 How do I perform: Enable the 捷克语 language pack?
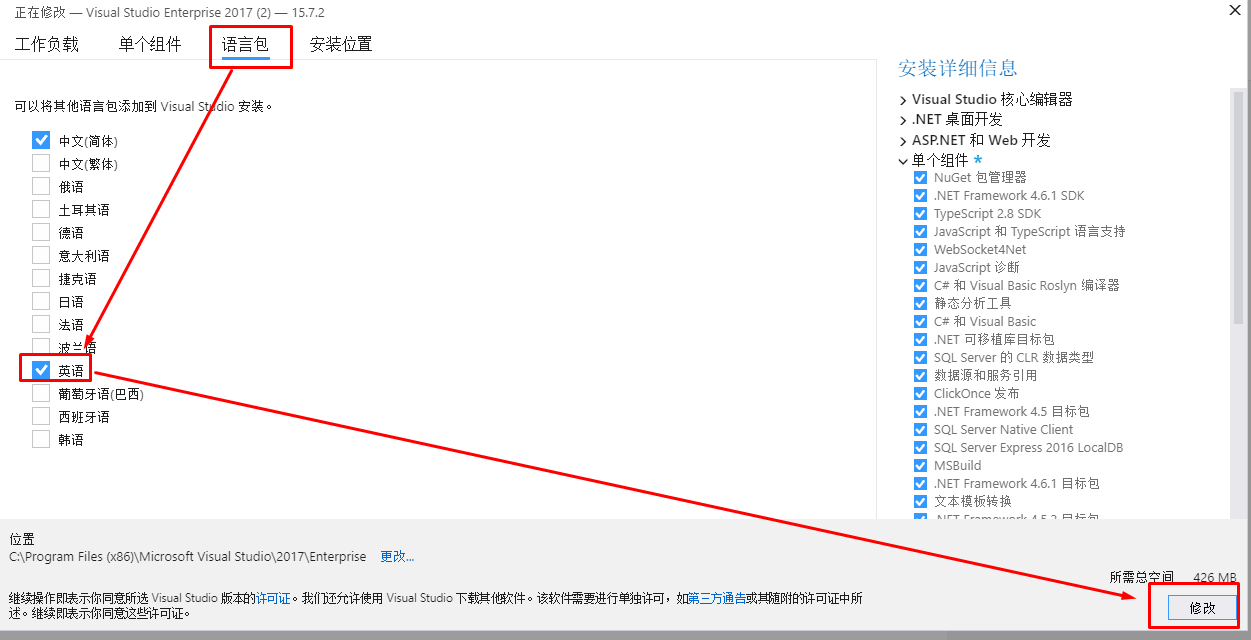(x=41, y=278)
